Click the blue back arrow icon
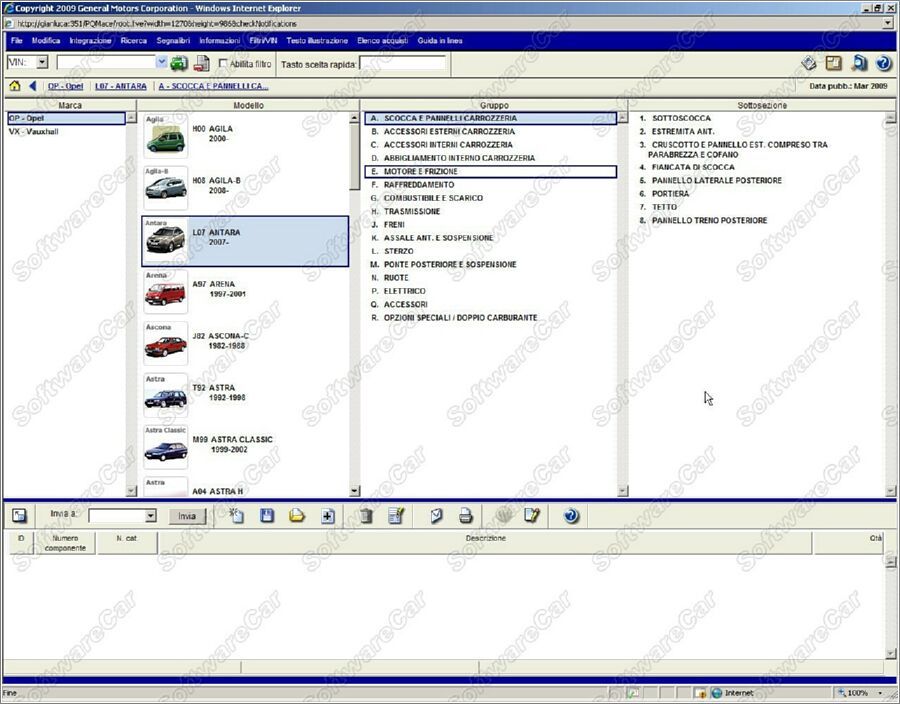The image size is (900, 704). click(32, 86)
